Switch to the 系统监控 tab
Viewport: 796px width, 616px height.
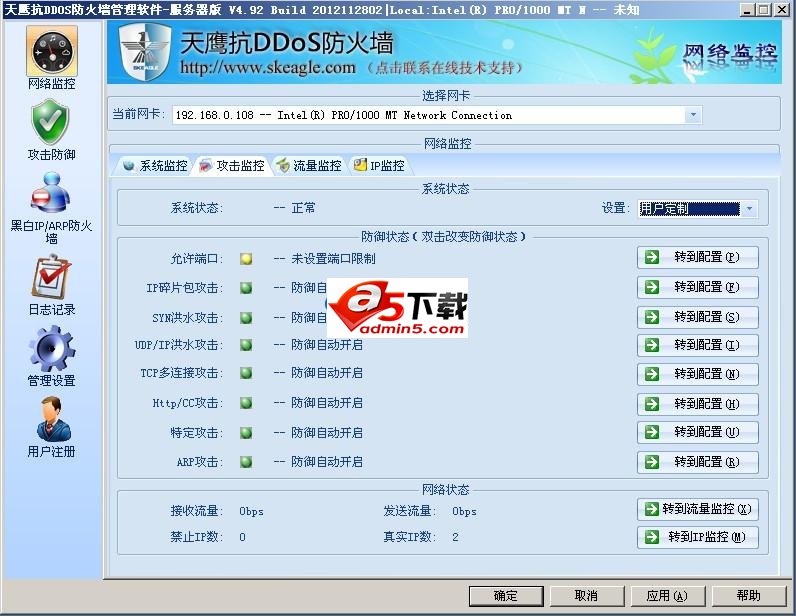(155, 166)
